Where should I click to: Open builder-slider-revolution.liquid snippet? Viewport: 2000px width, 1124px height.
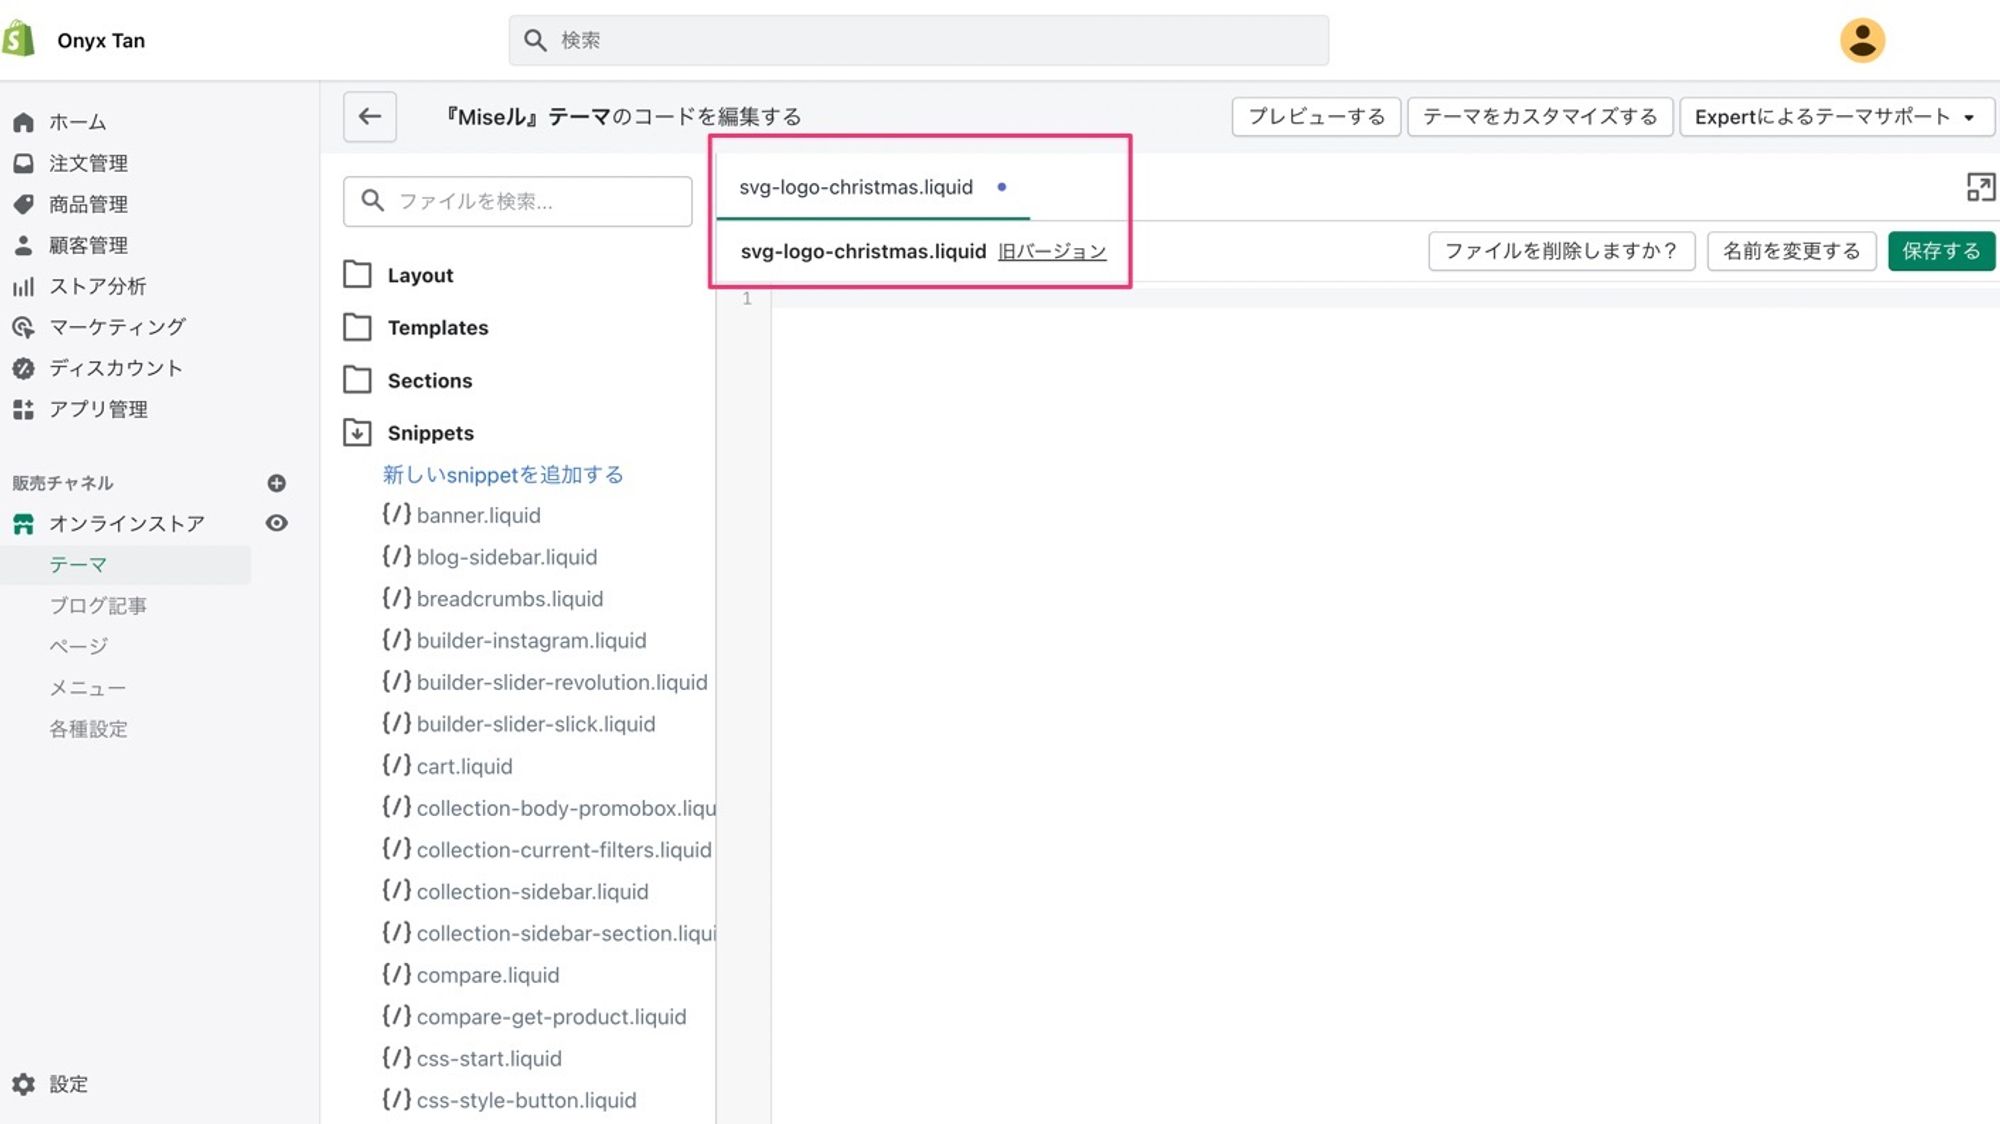click(544, 682)
